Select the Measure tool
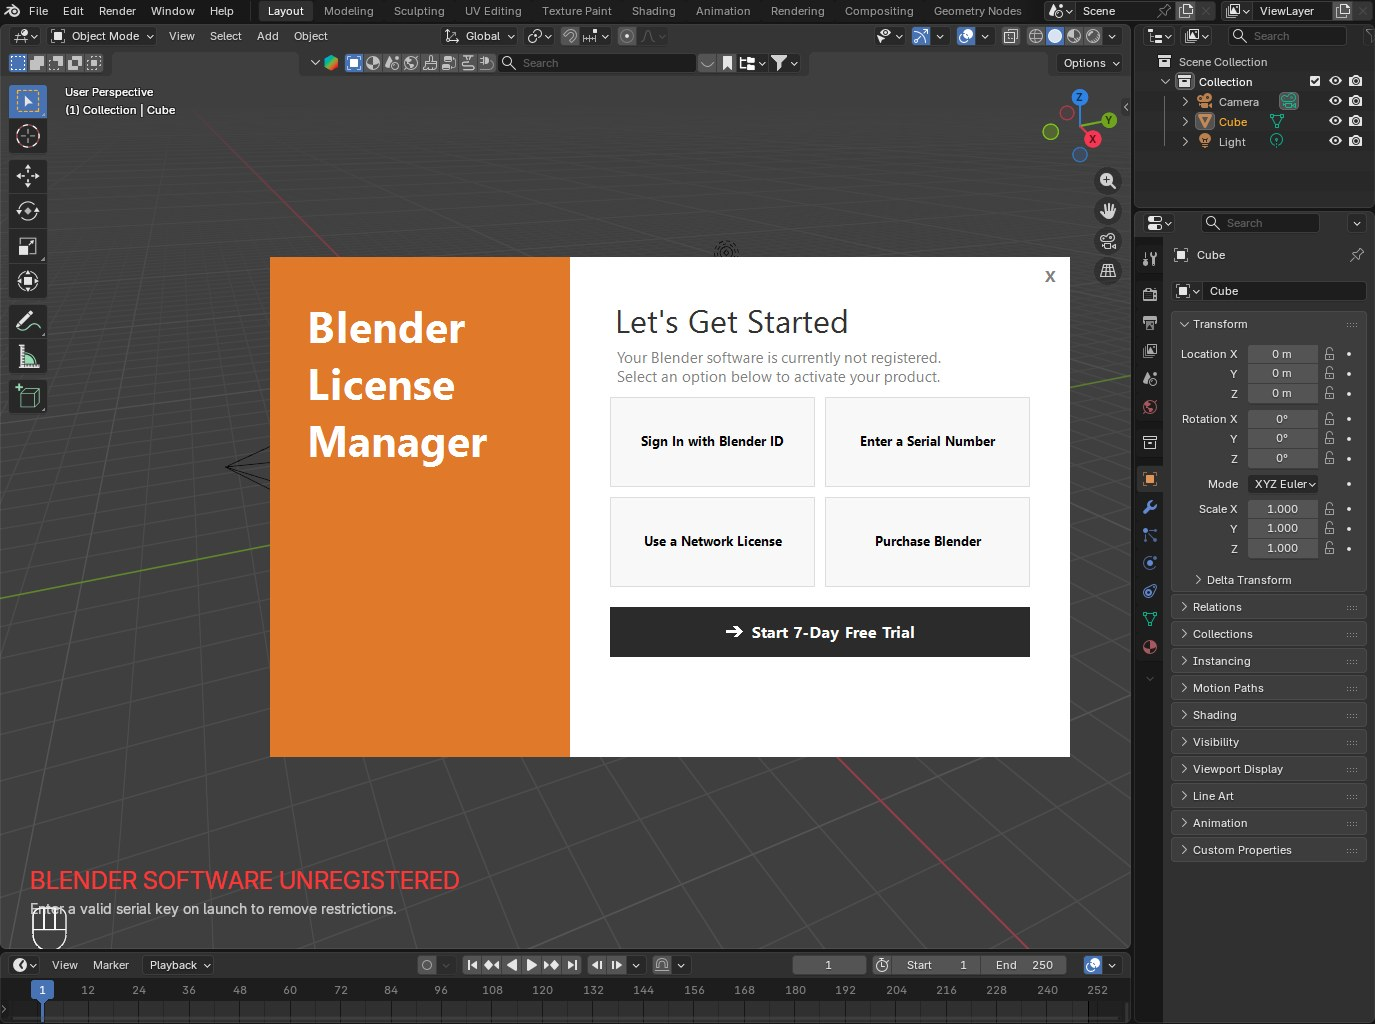Image resolution: width=1375 pixels, height=1024 pixels. coord(28,356)
